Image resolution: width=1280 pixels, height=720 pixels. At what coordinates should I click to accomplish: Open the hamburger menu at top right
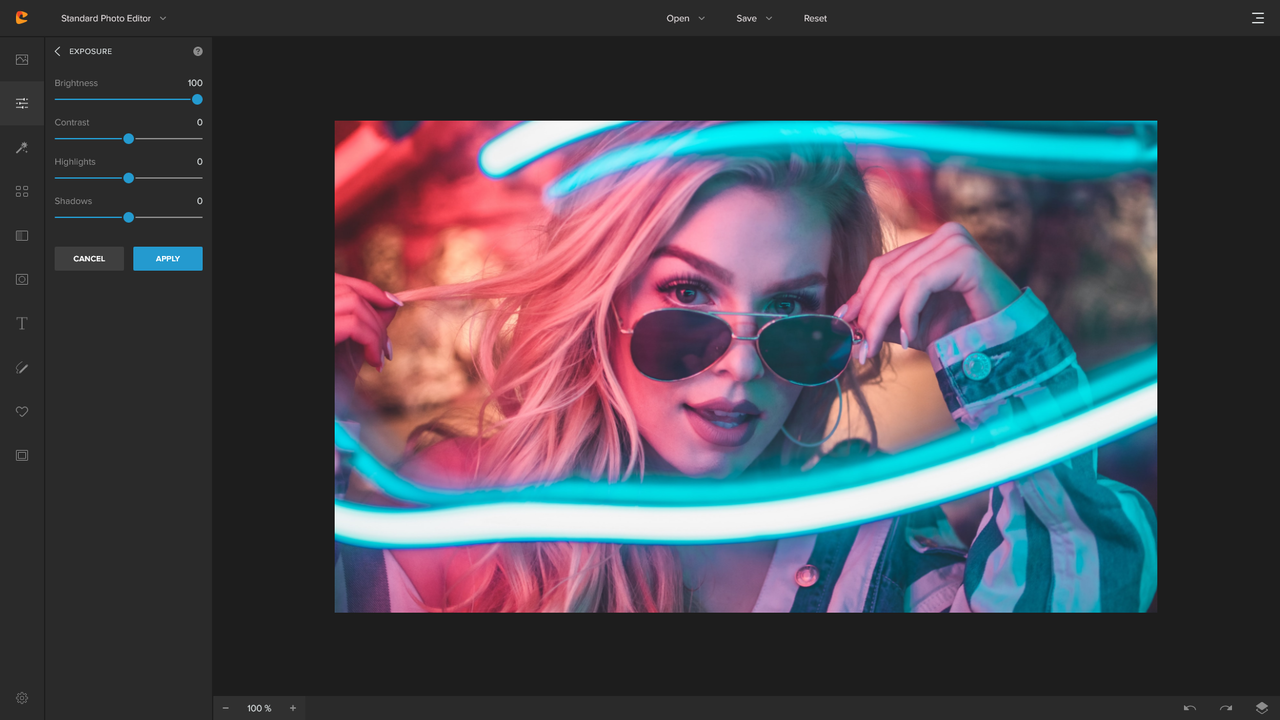[x=1258, y=18]
